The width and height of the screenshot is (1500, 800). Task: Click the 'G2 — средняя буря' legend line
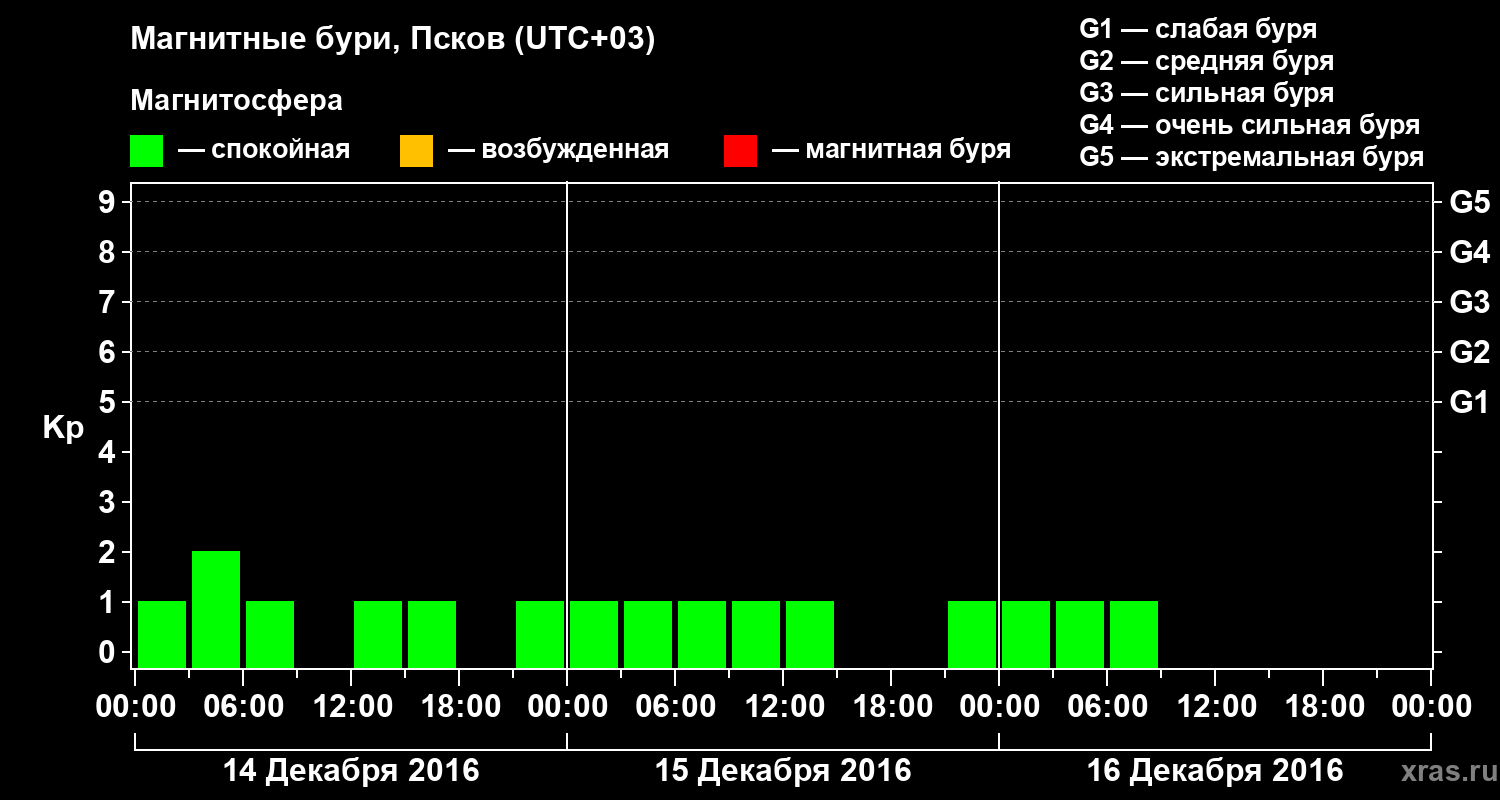point(1206,61)
